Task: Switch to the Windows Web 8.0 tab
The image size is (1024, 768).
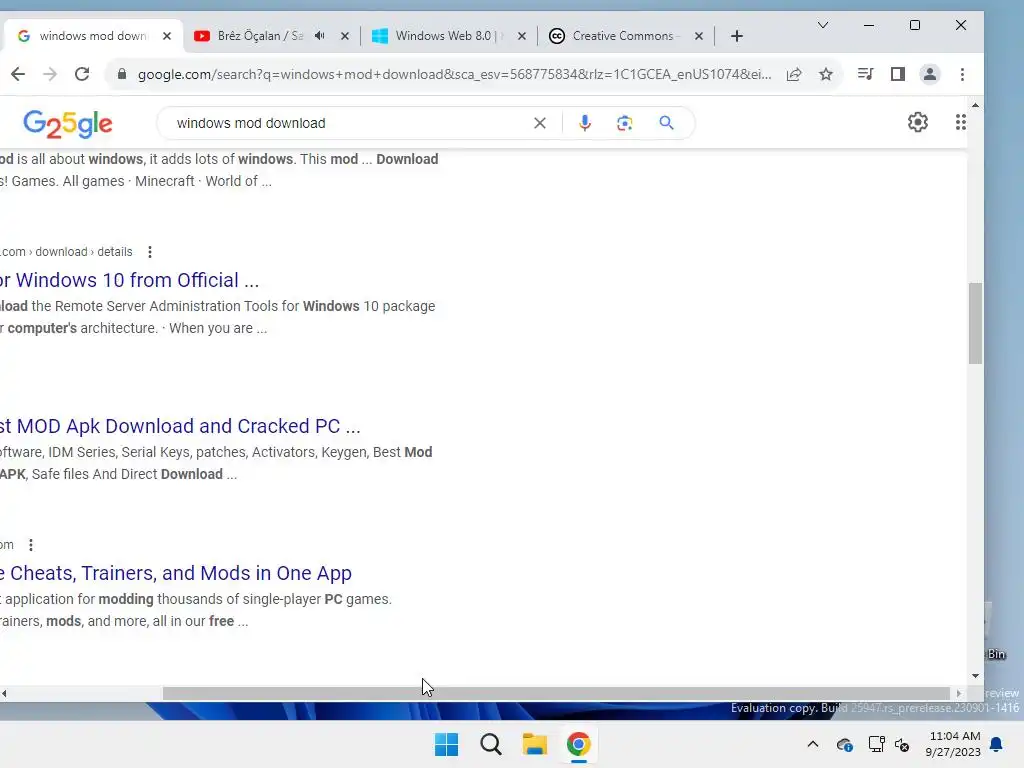Action: [445, 36]
